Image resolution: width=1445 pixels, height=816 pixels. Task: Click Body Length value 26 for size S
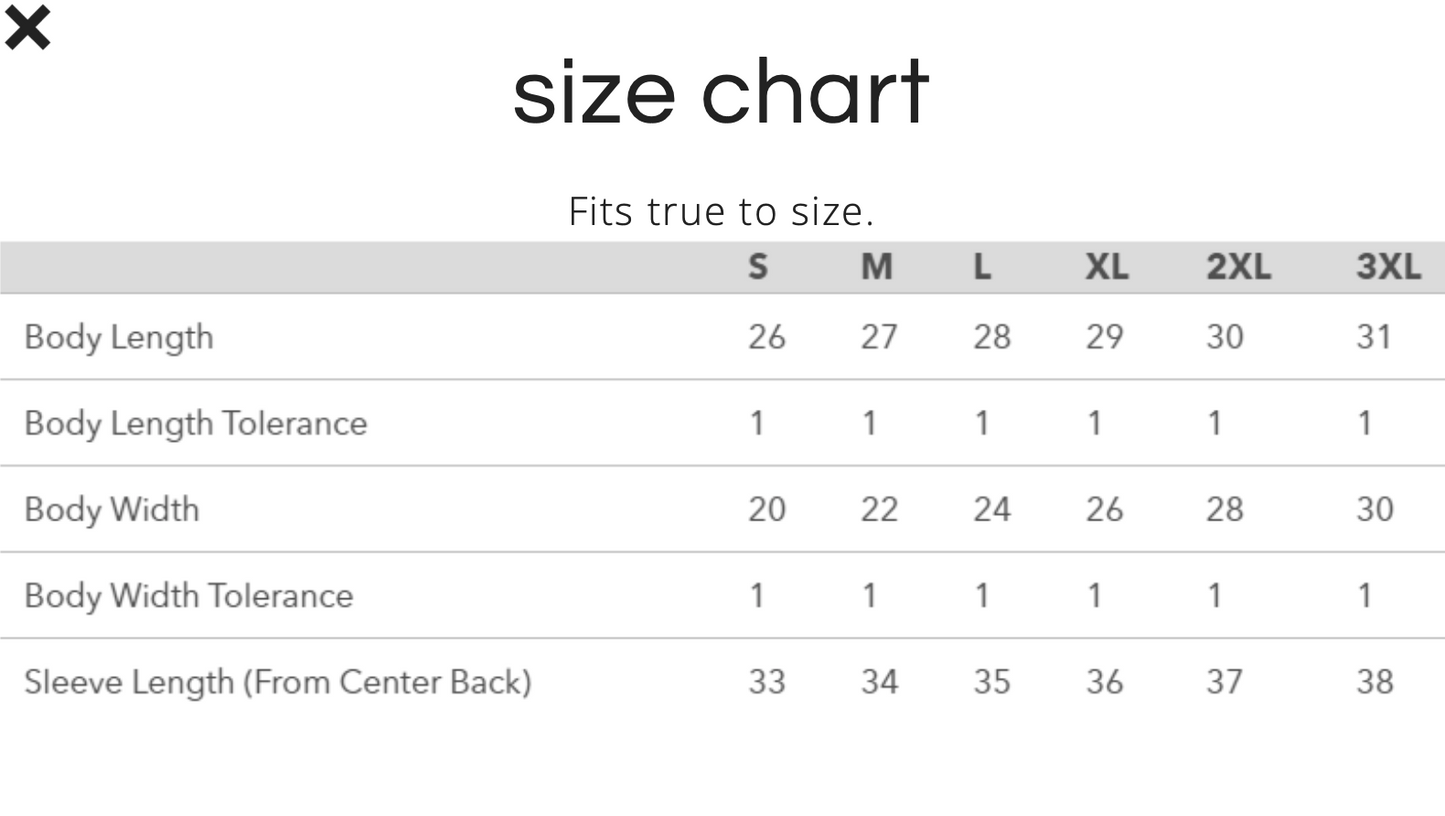point(766,337)
